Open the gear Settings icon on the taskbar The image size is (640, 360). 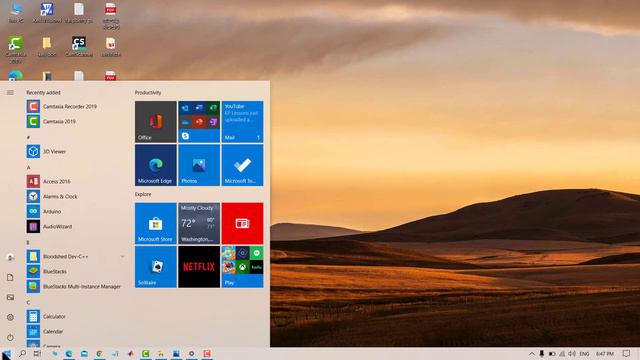(x=191, y=353)
